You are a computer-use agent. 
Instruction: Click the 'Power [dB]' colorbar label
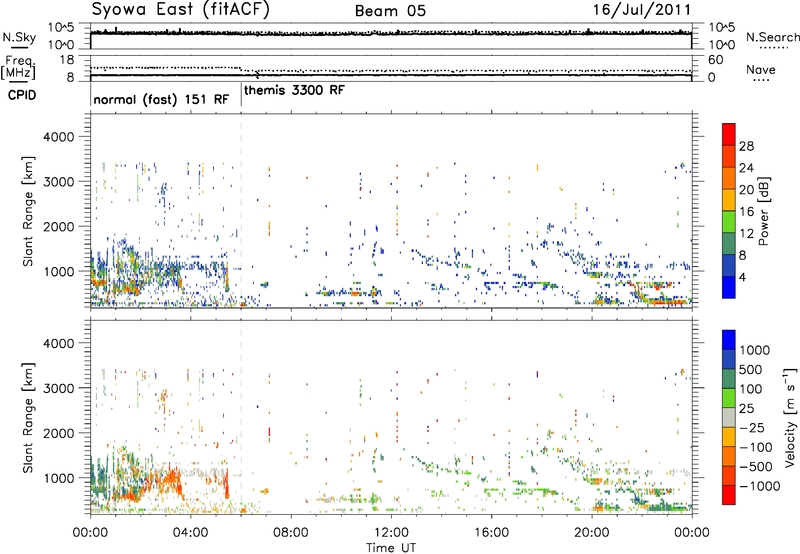tap(763, 211)
